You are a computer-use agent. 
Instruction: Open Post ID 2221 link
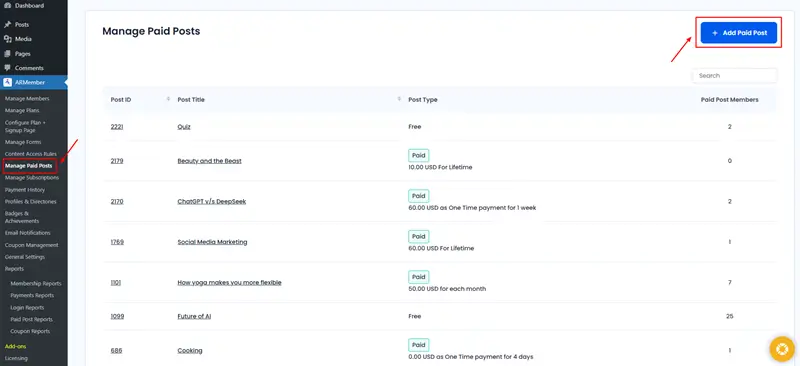[x=117, y=127]
